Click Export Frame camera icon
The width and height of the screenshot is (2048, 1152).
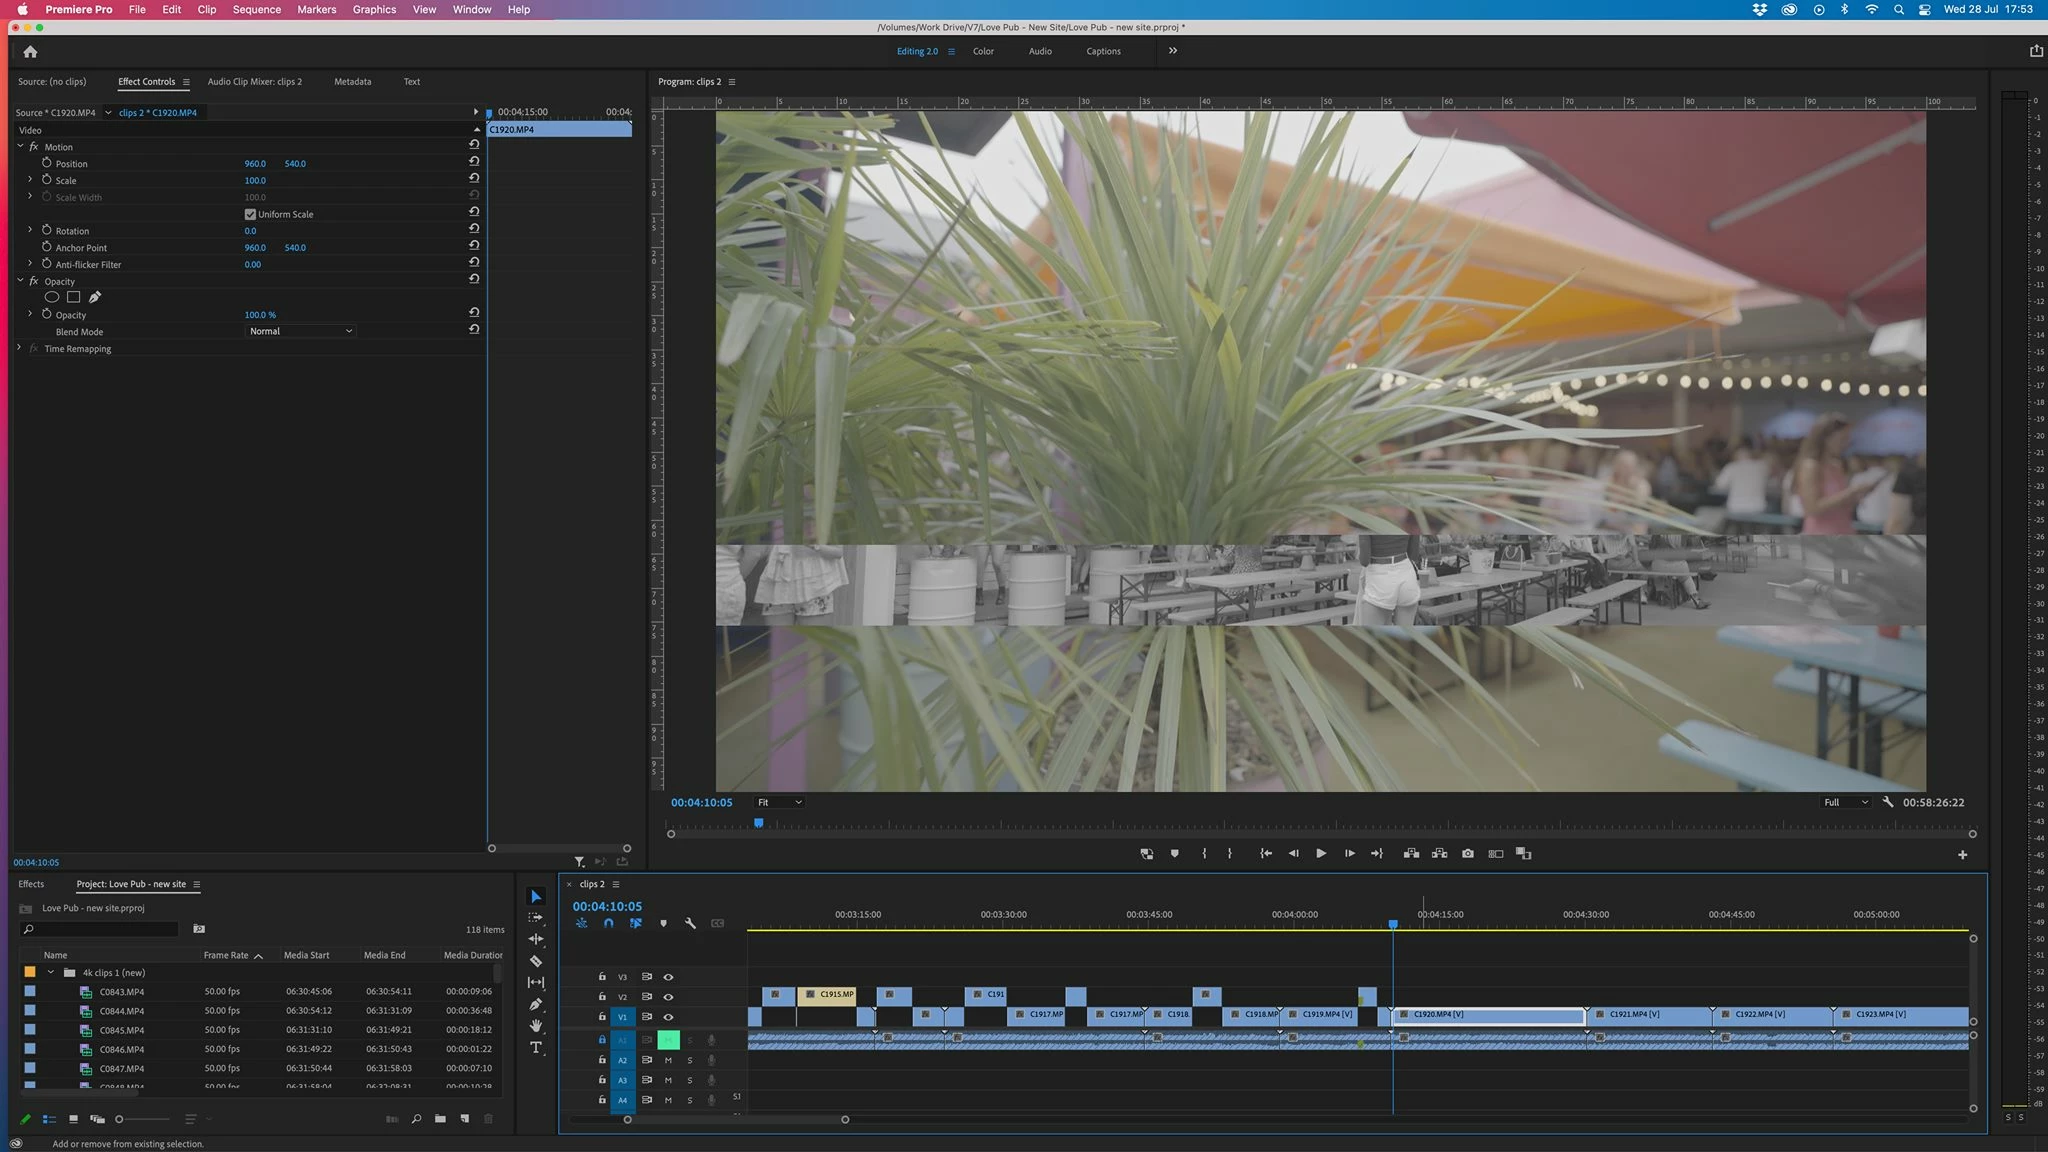[1467, 854]
